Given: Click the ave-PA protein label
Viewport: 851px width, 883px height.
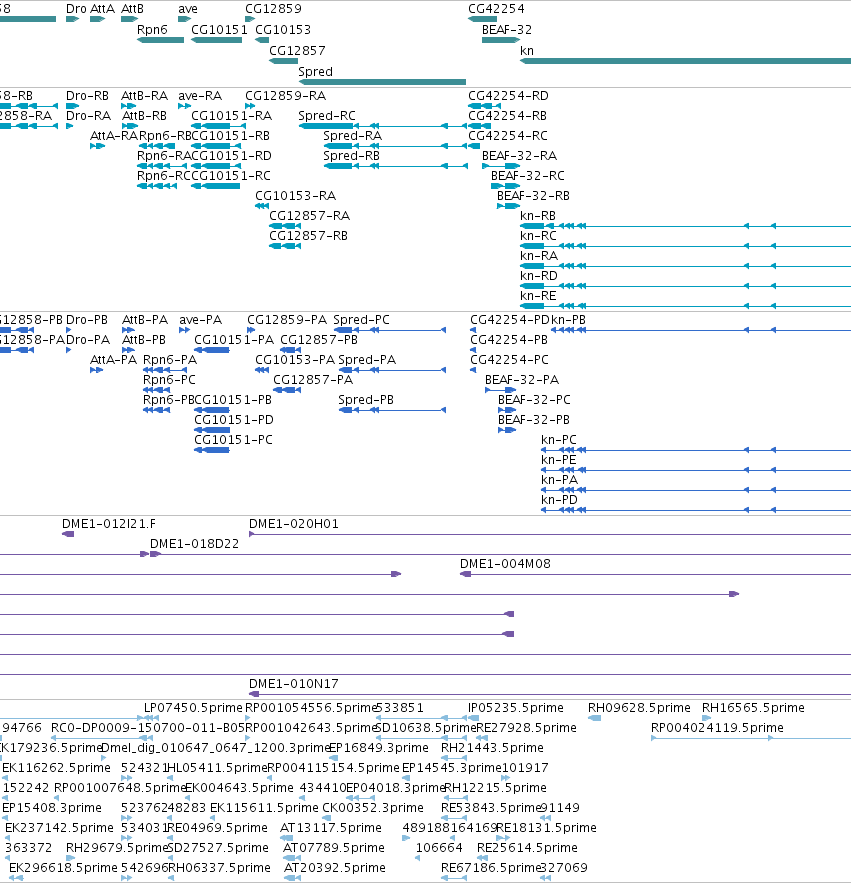Looking at the screenshot, I should coord(201,320).
